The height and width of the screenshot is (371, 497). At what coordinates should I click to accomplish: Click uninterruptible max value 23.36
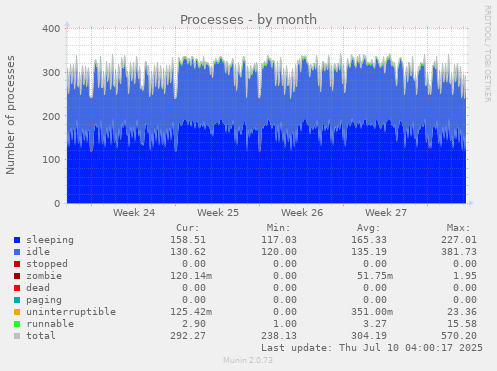462,312
